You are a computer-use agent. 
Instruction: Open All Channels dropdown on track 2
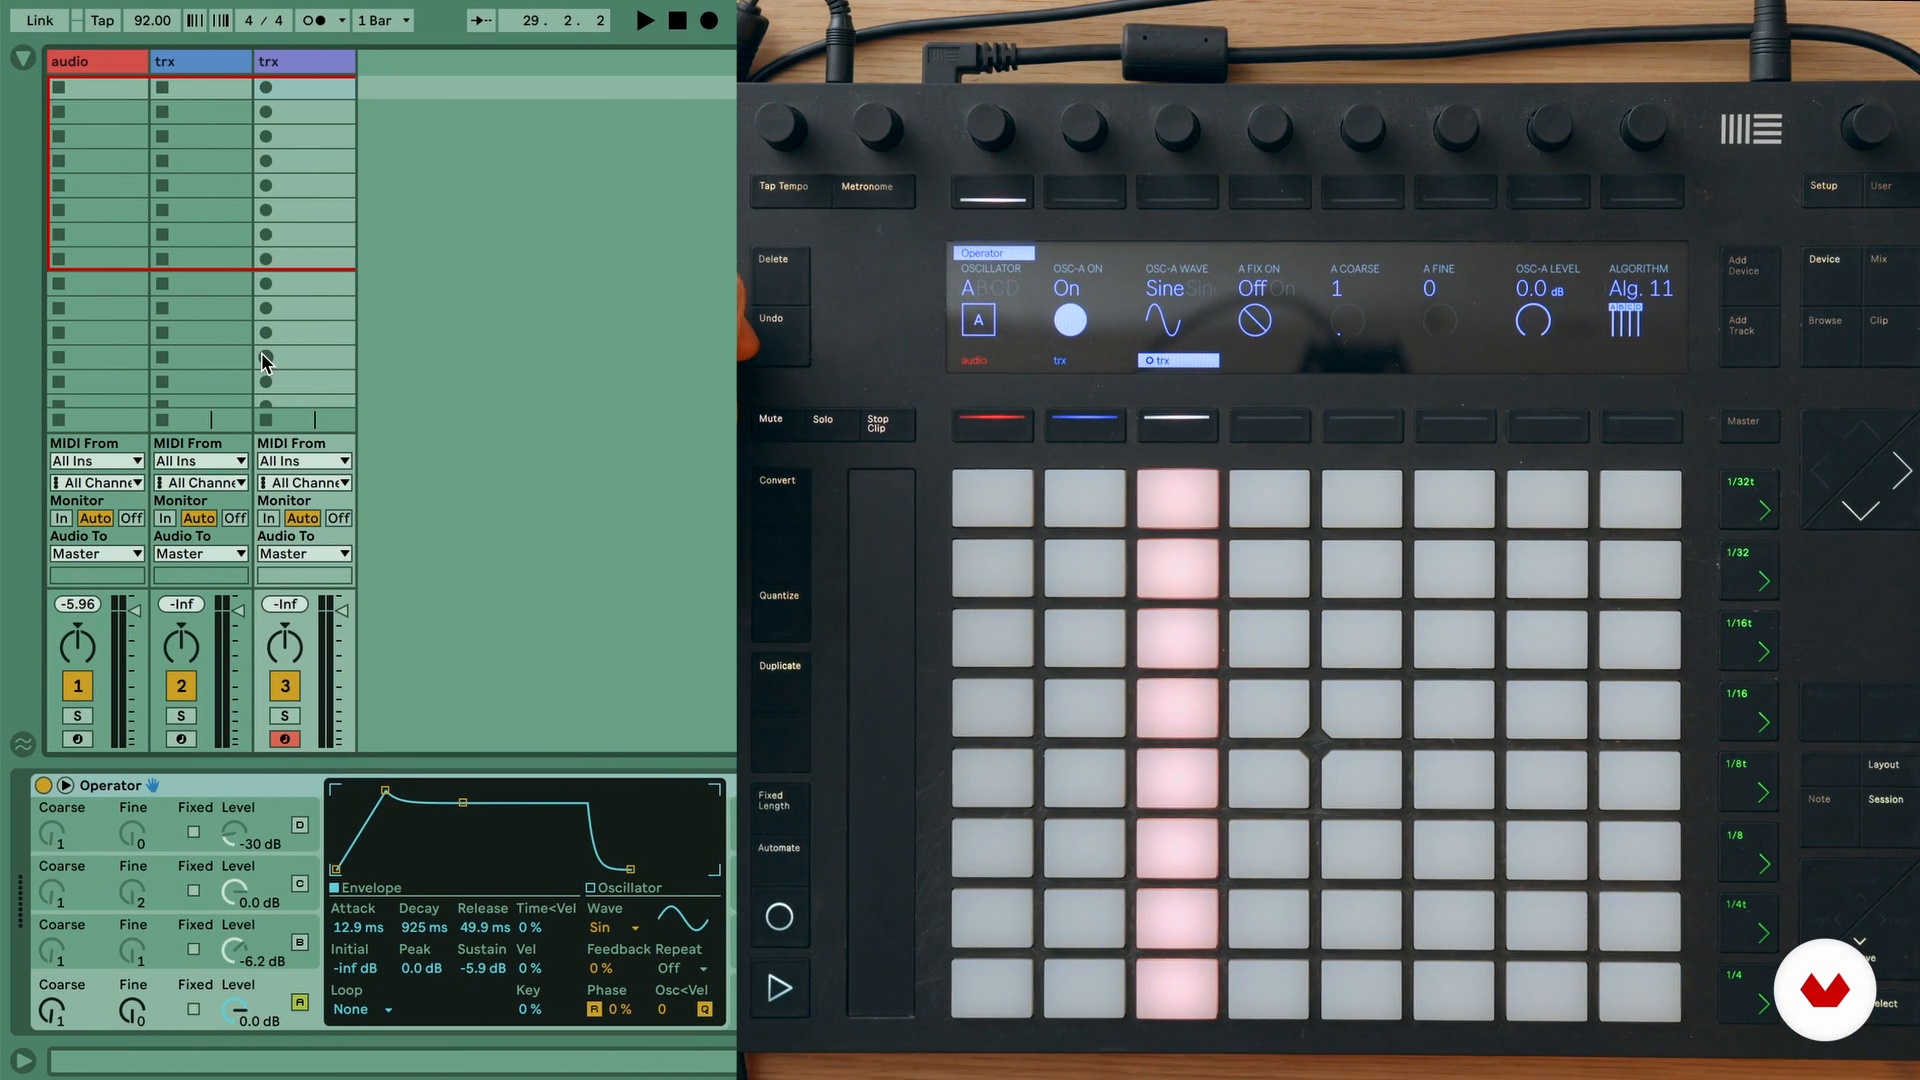click(201, 483)
